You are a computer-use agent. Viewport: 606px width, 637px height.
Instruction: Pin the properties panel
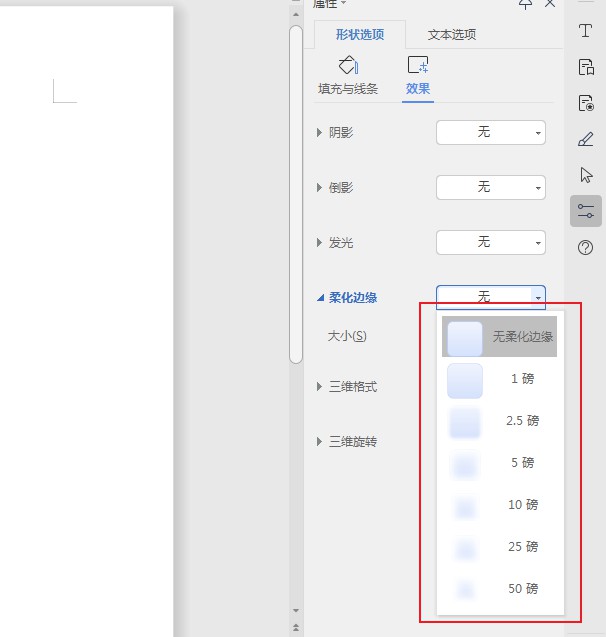tap(525, 4)
